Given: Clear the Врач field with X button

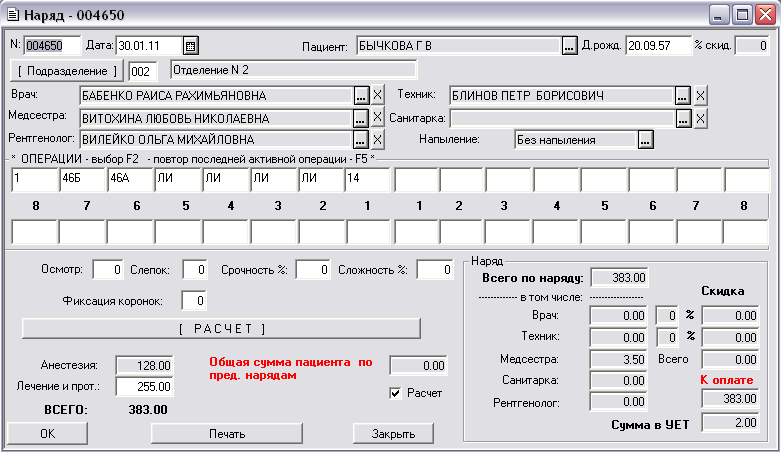Looking at the screenshot, I should click(378, 95).
